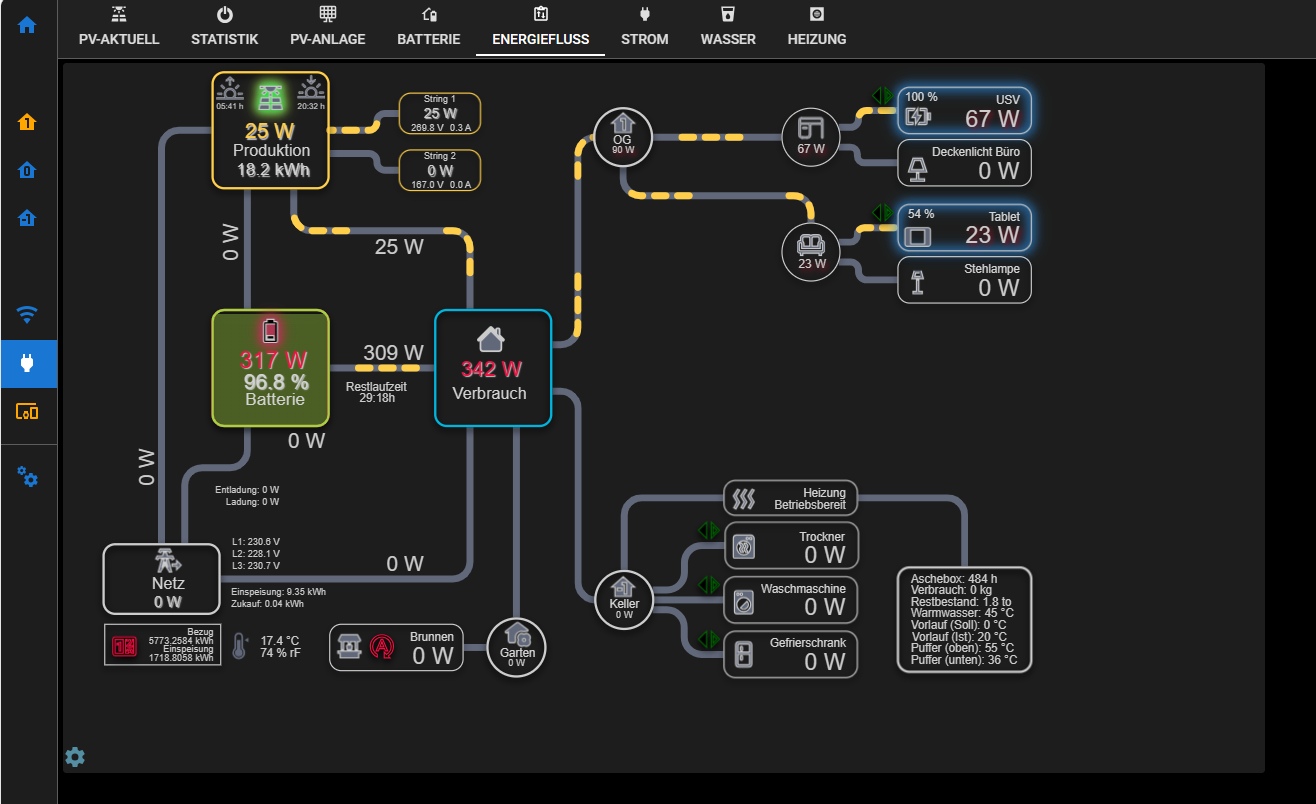Click the sunset icon showing 20:32 h

tap(311, 87)
